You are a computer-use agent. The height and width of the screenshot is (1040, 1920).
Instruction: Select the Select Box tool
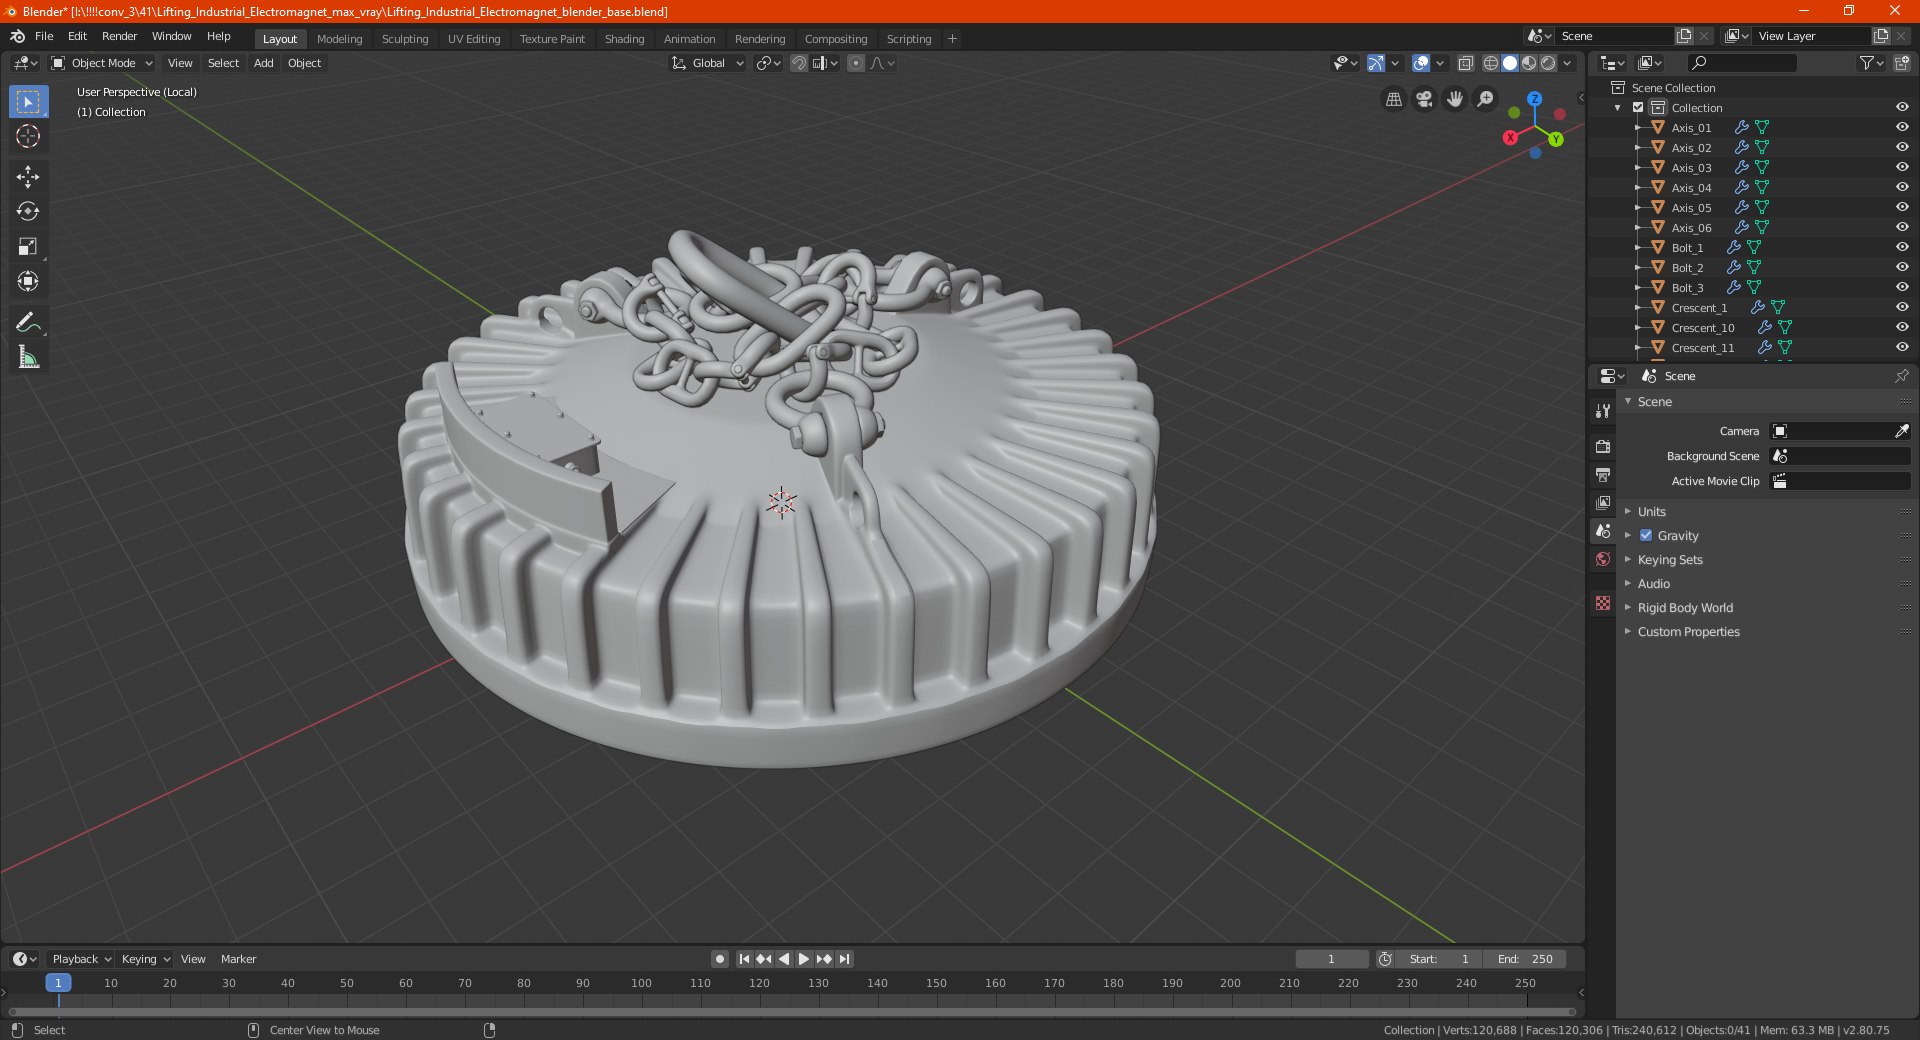(x=28, y=102)
